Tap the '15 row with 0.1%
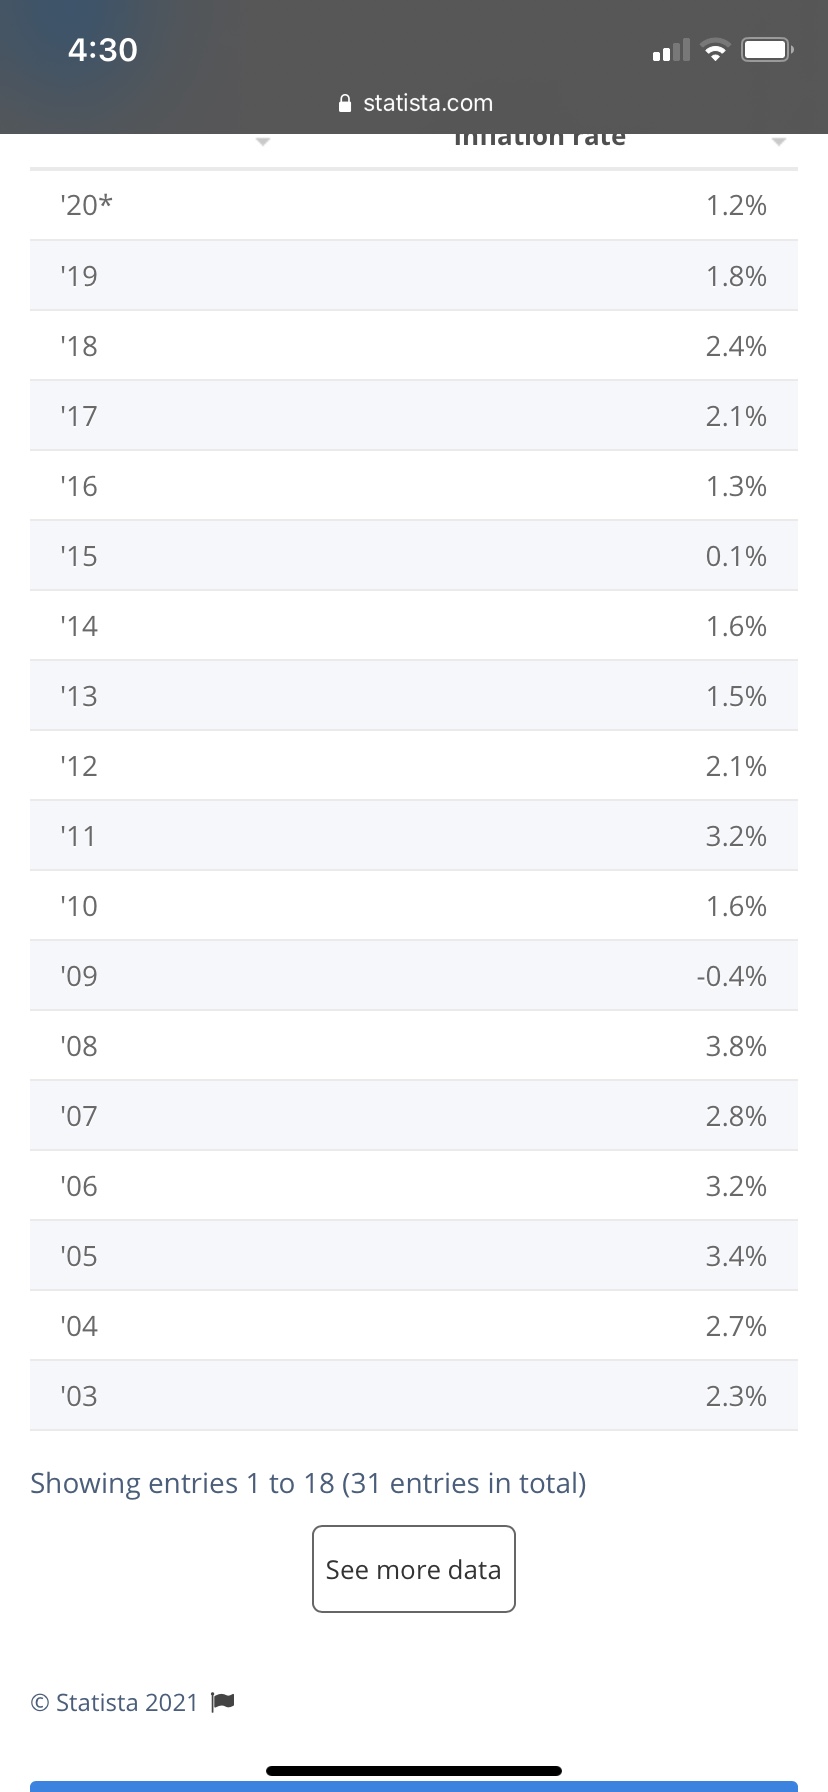Image resolution: width=828 pixels, height=1792 pixels. 414,556
